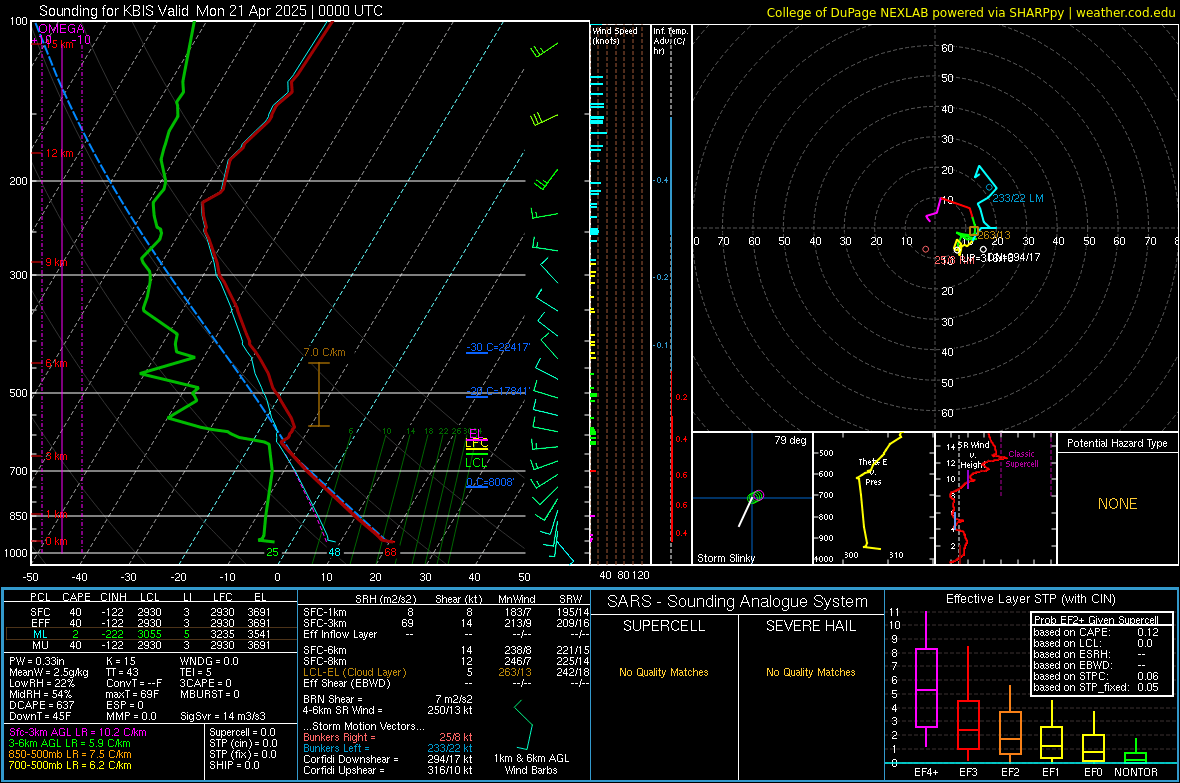Click the Wind Speed (knots) panel header

(615, 35)
